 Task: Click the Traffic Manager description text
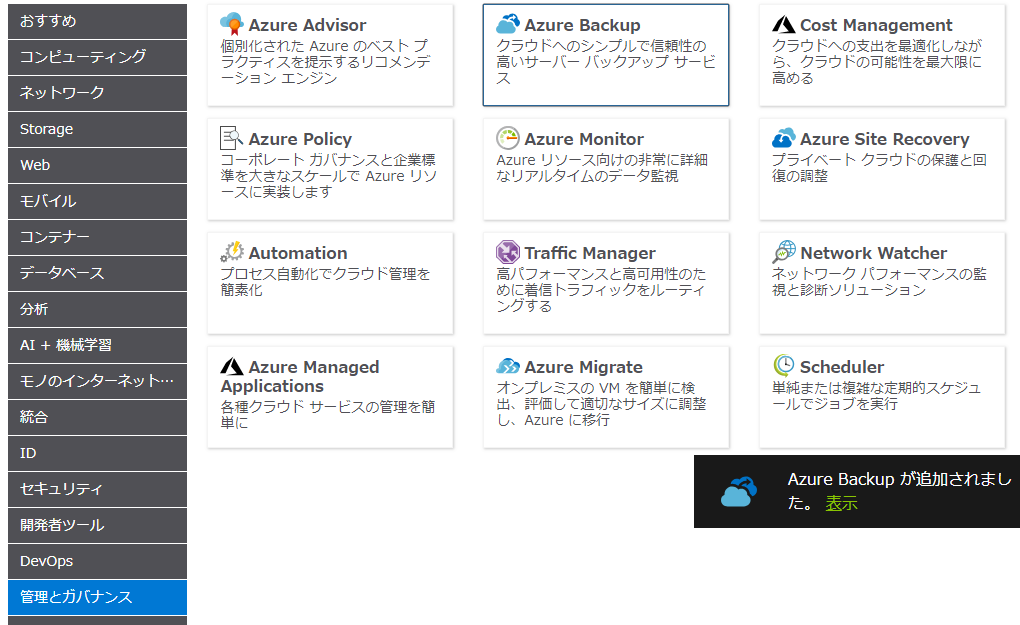coord(601,289)
